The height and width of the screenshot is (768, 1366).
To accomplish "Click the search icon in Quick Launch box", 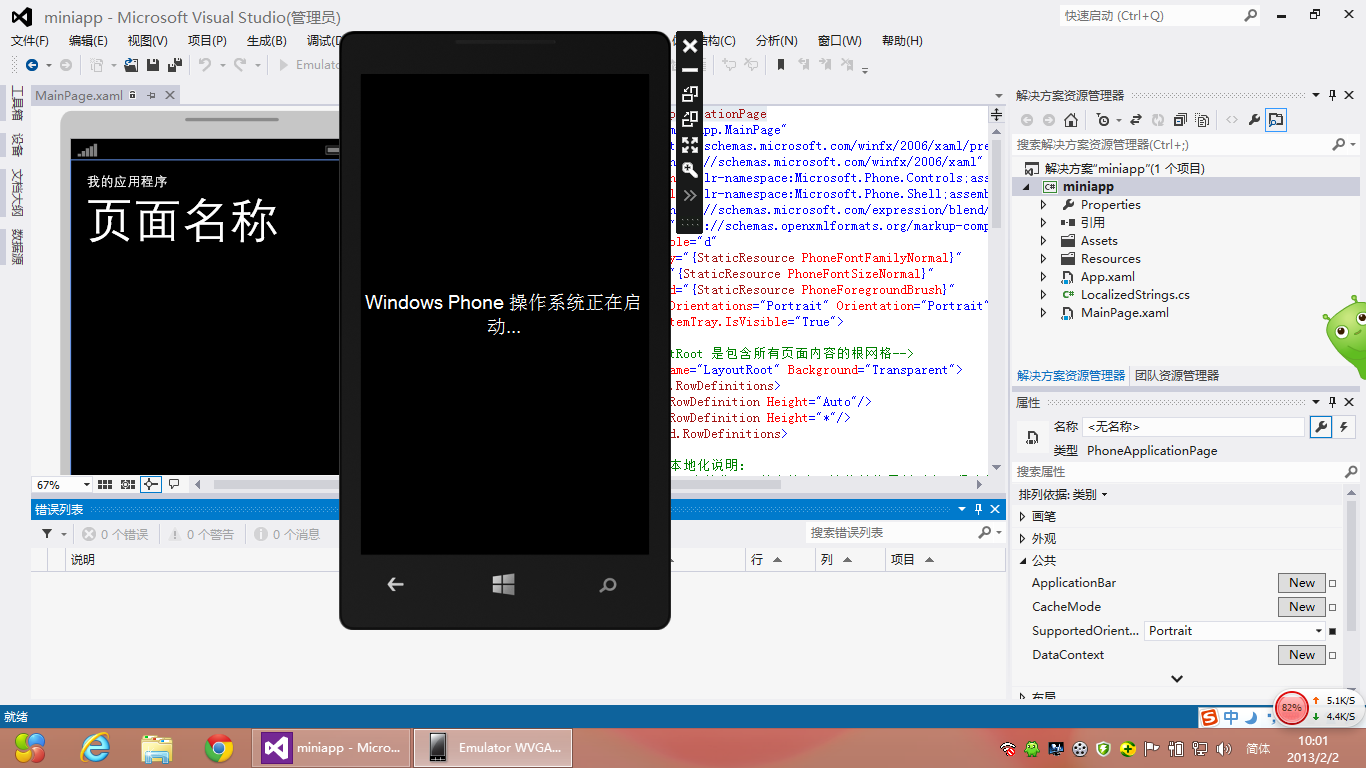I will 1250,15.
